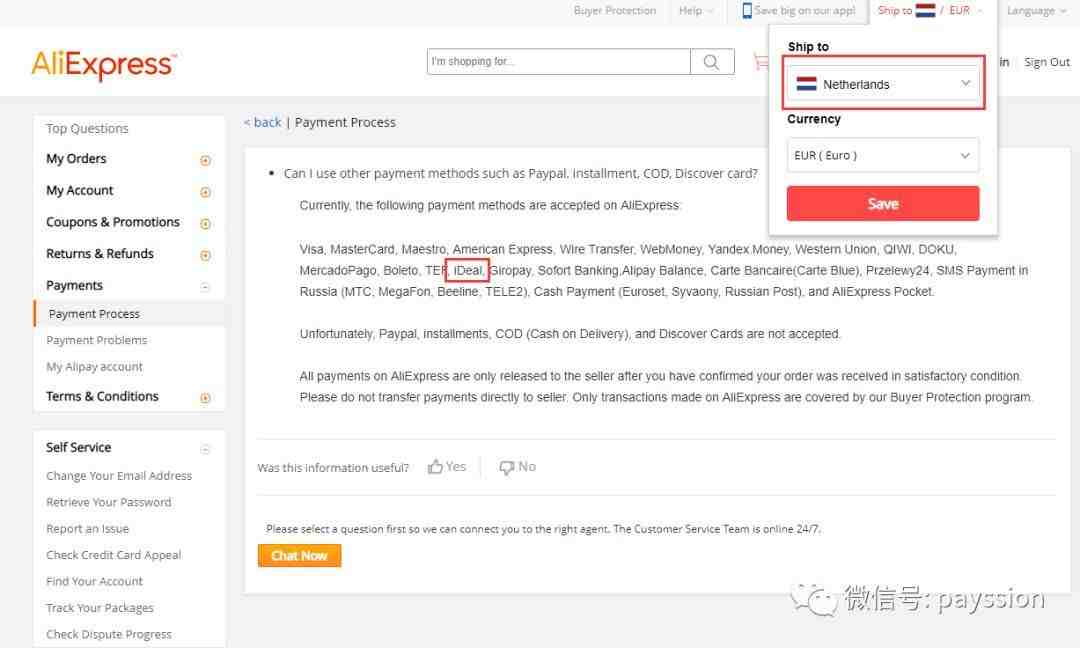Open the Help menu
This screenshot has width=1080, height=648.
pos(696,11)
